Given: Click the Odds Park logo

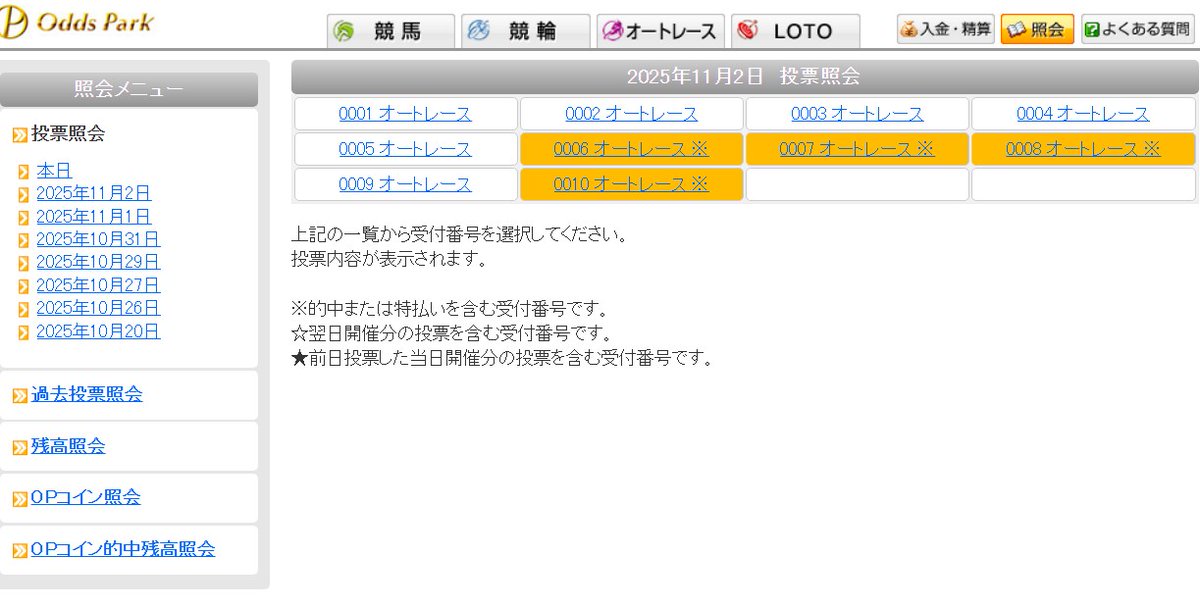Looking at the screenshot, I should click(x=76, y=21).
